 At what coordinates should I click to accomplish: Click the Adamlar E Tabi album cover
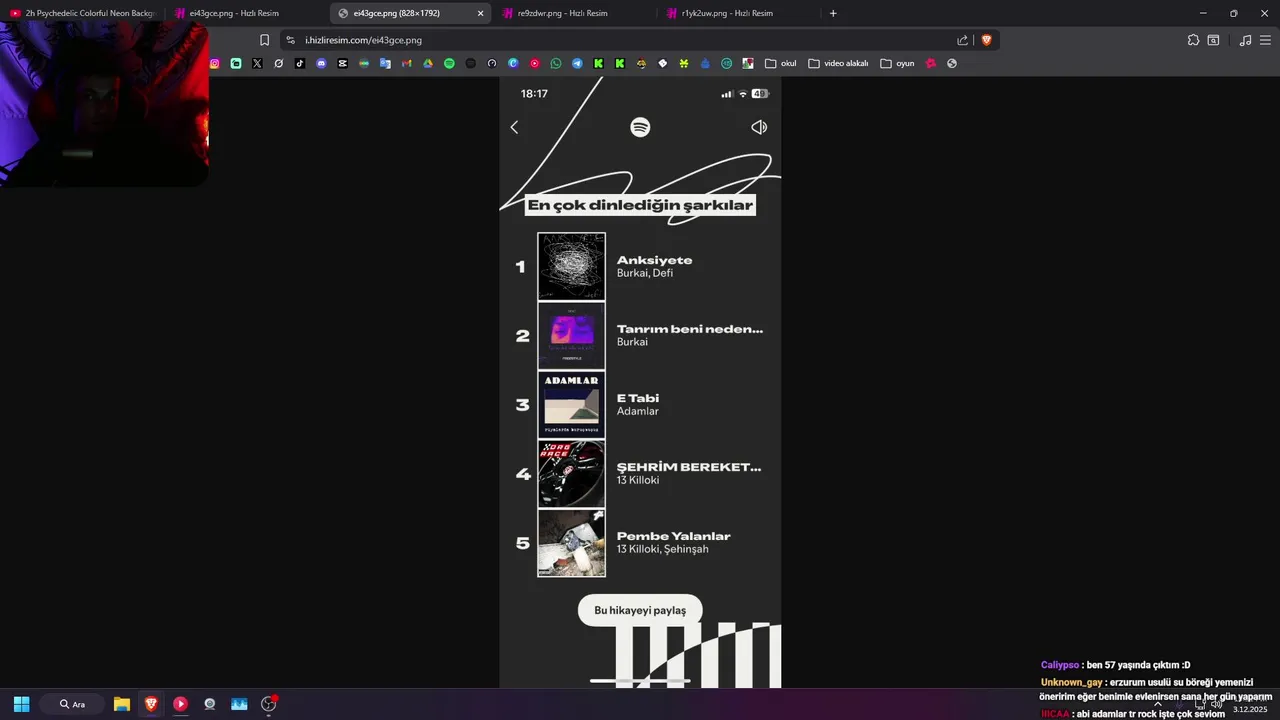571,404
